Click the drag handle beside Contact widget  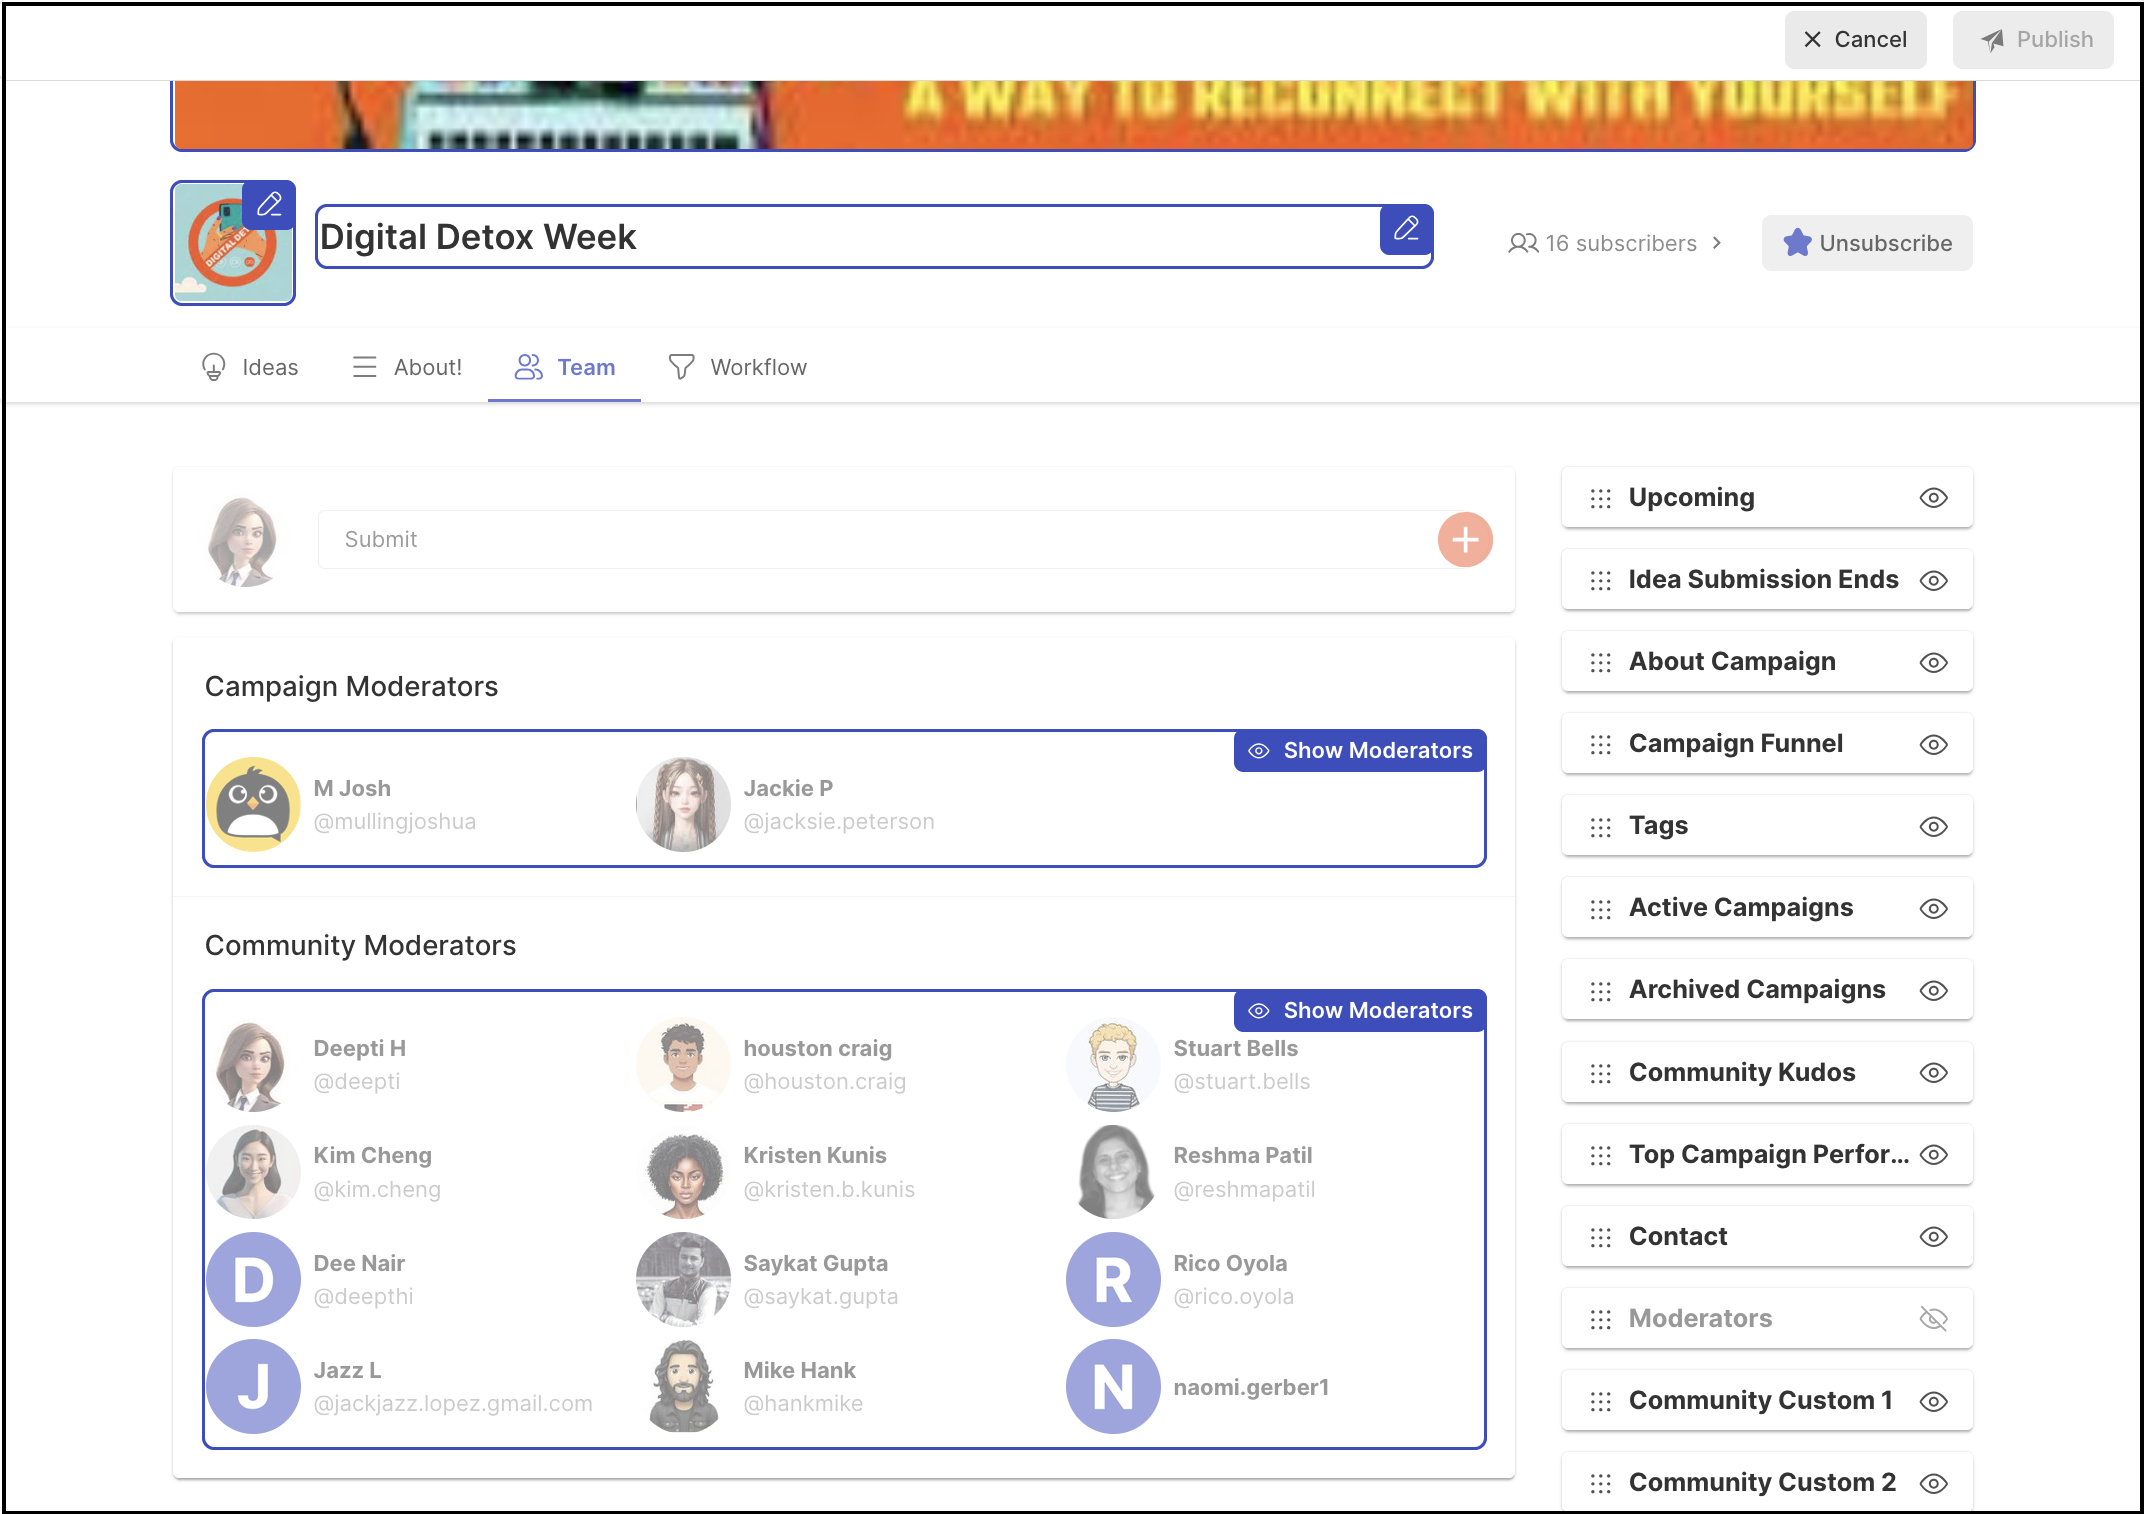coord(1601,1237)
